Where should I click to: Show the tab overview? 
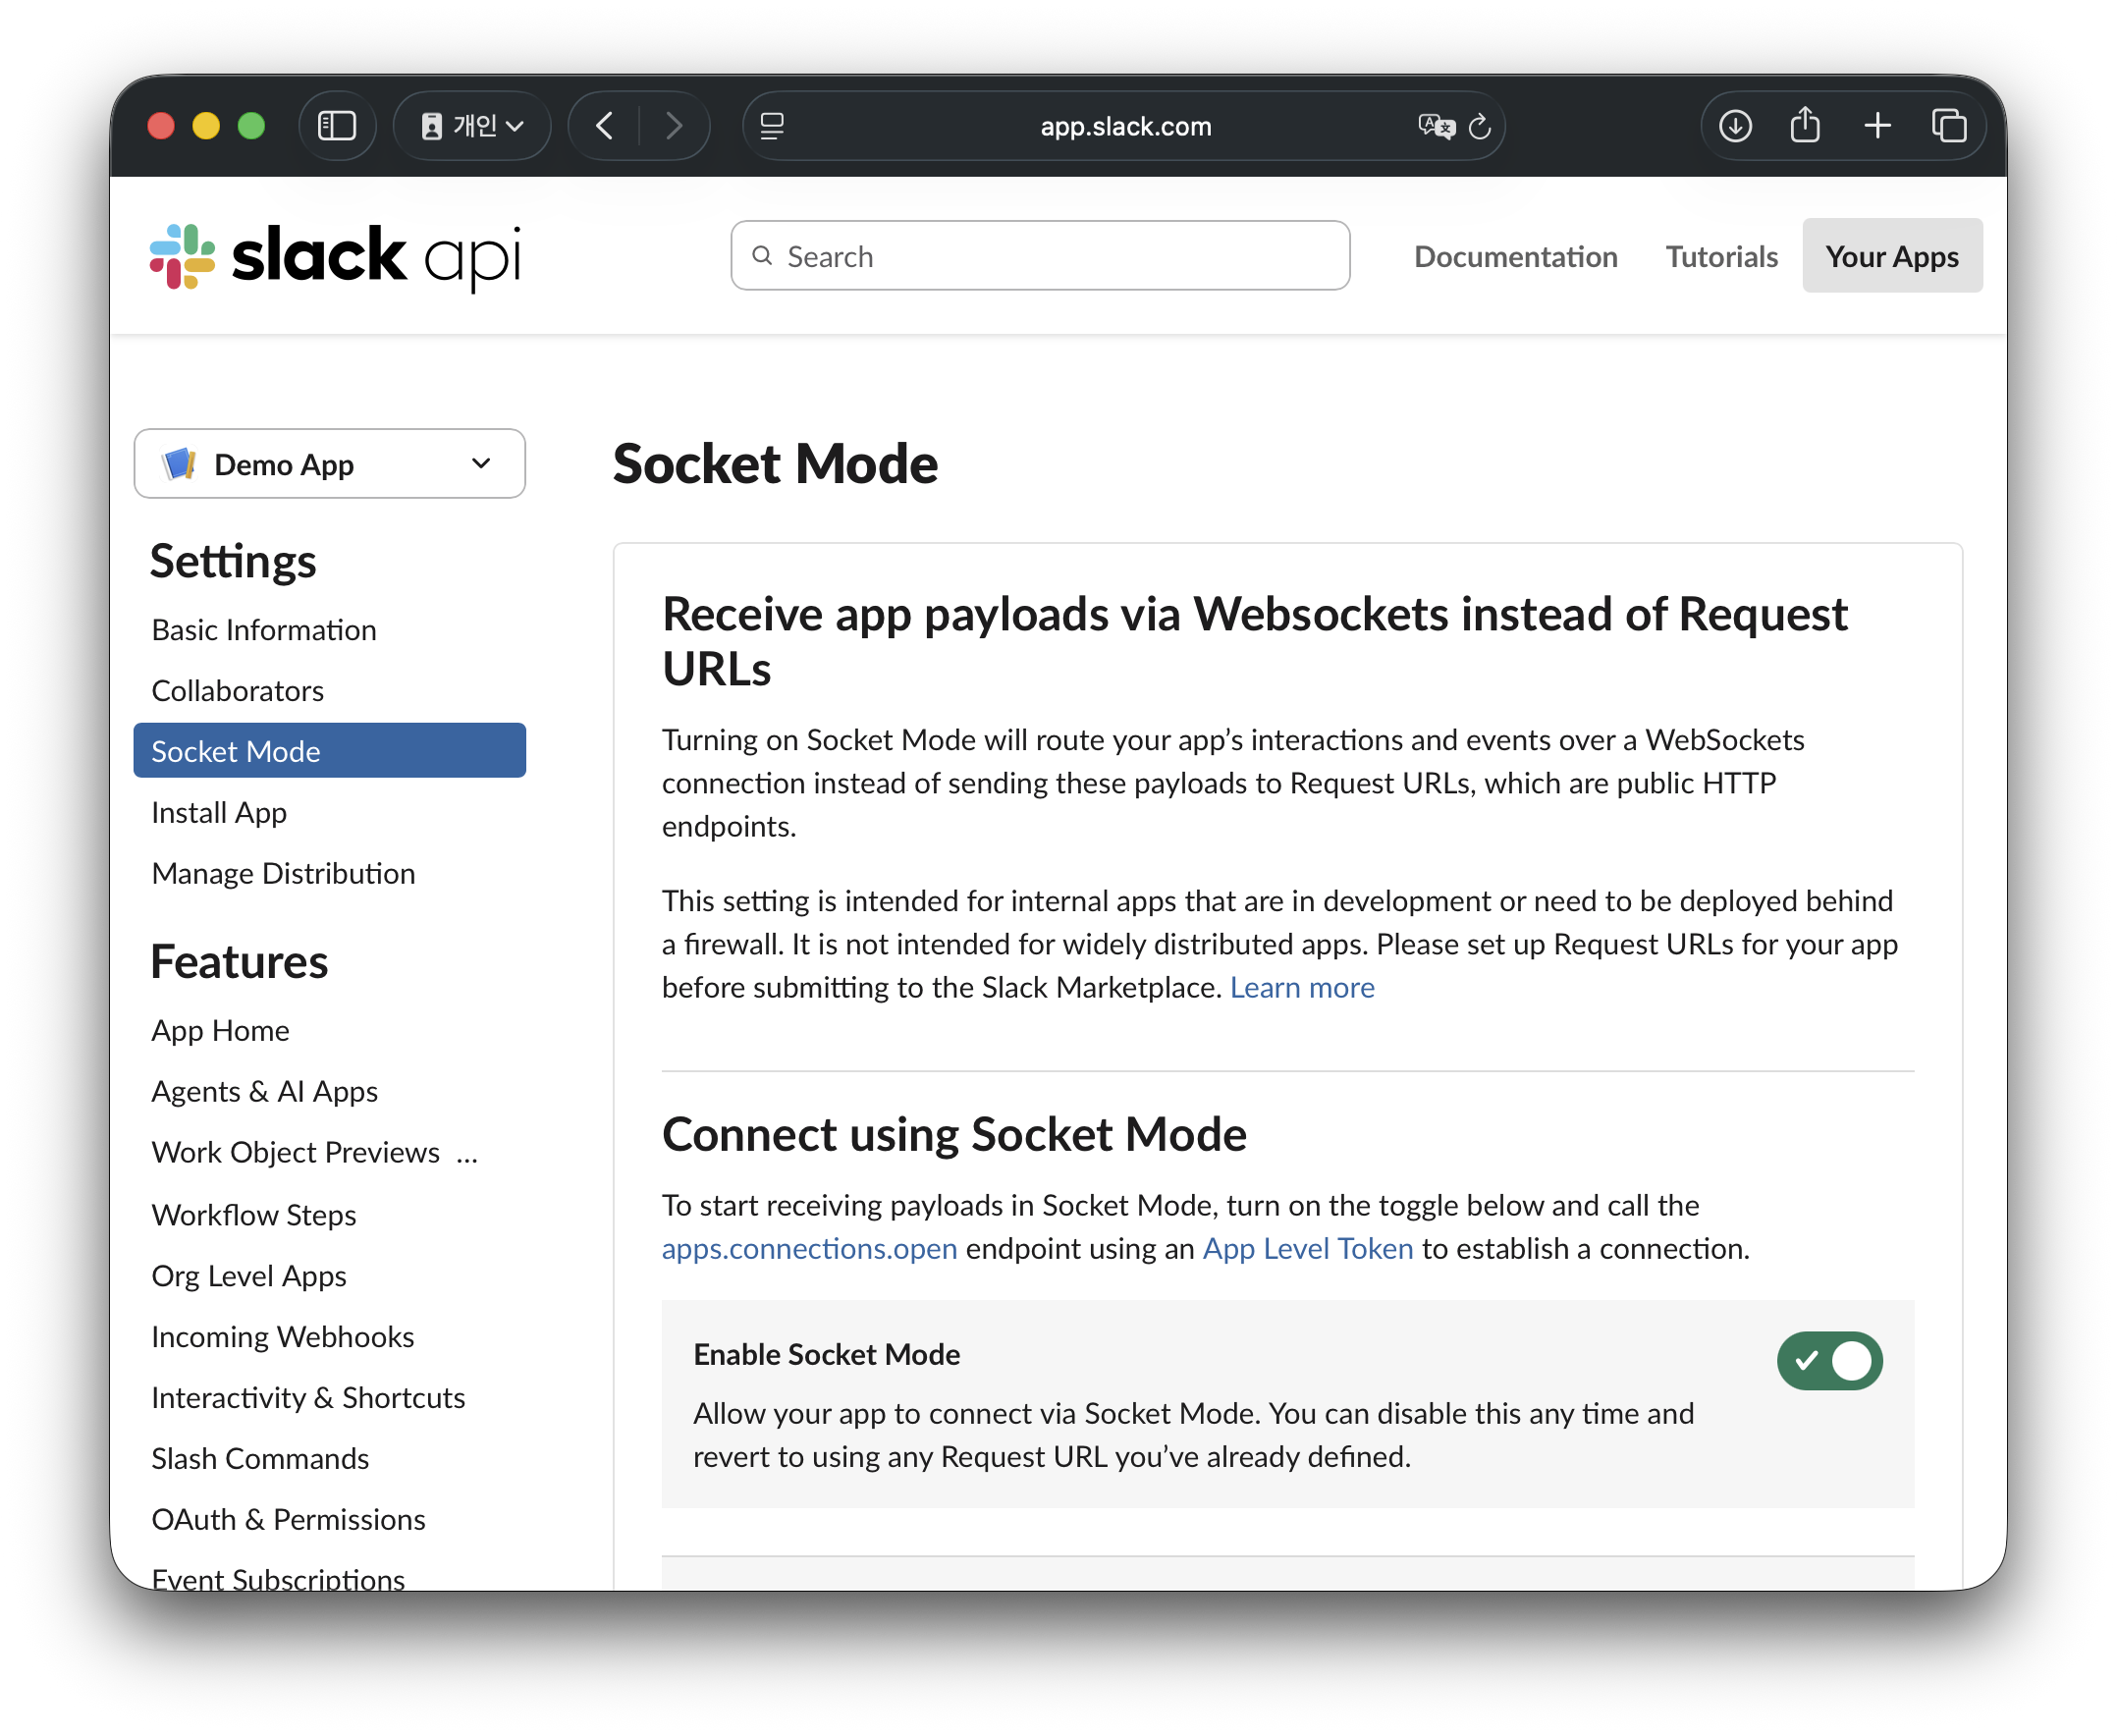pos(1949,126)
